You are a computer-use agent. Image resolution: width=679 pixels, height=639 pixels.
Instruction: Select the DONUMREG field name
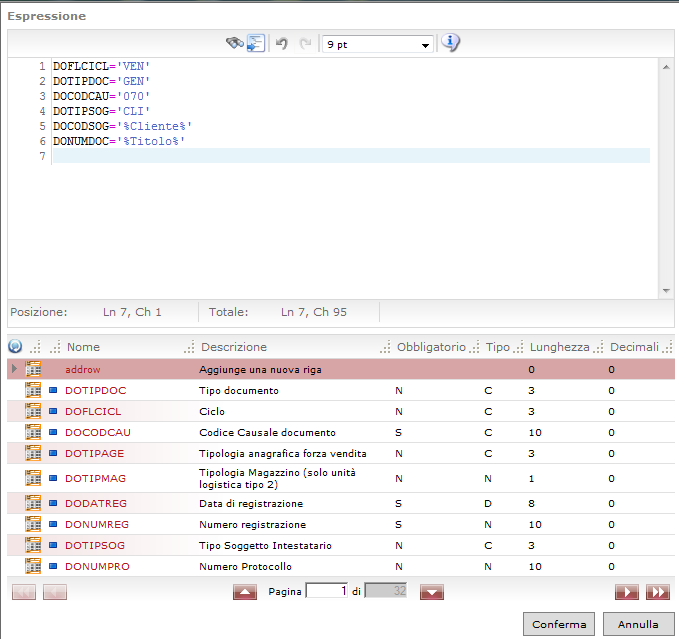pos(96,524)
